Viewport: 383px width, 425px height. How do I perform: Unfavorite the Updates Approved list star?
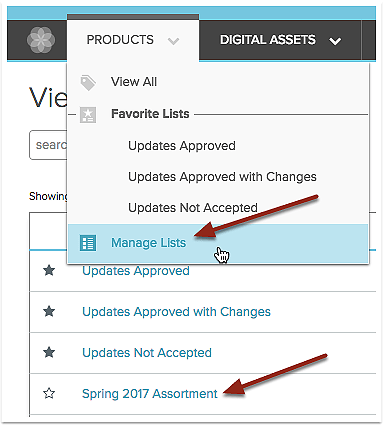pos(49,270)
